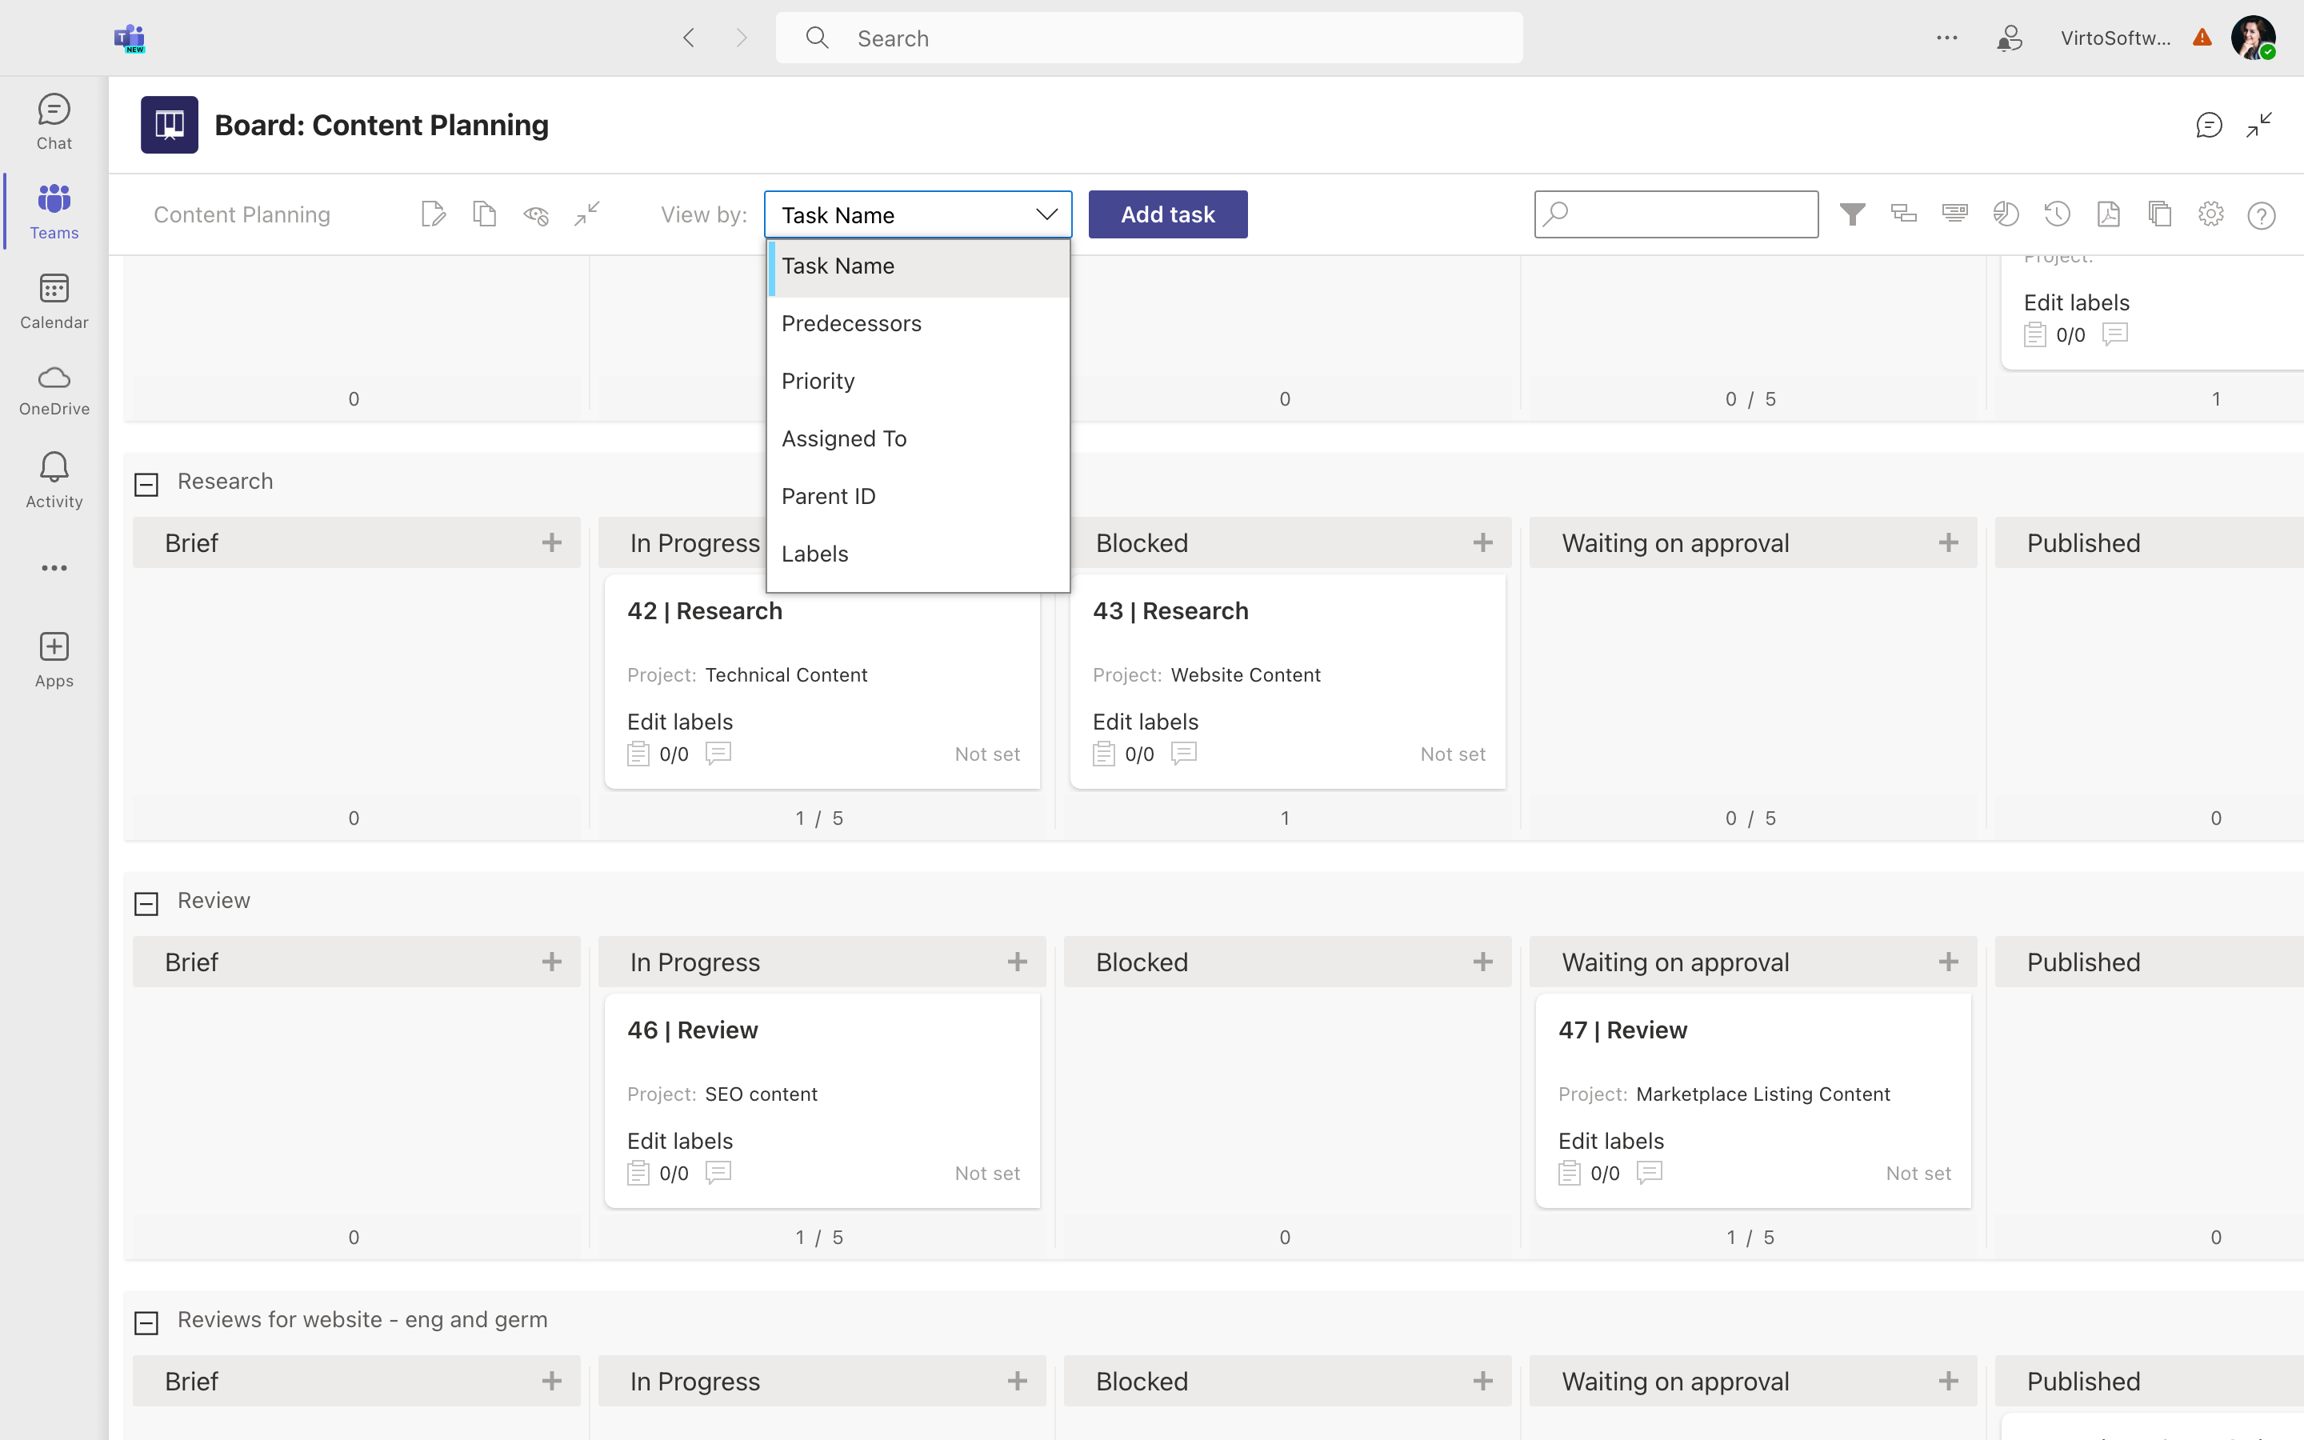The image size is (2304, 1440).
Task: Collapse the Reviews for website section
Action: (x=148, y=1319)
